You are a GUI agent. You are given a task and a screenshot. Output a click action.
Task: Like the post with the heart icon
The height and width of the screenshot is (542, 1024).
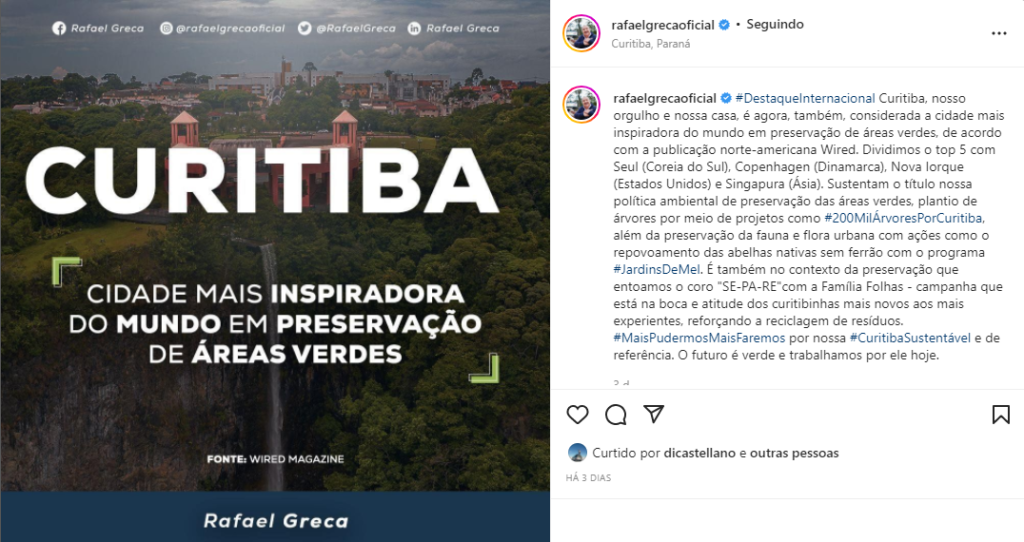[577, 415]
